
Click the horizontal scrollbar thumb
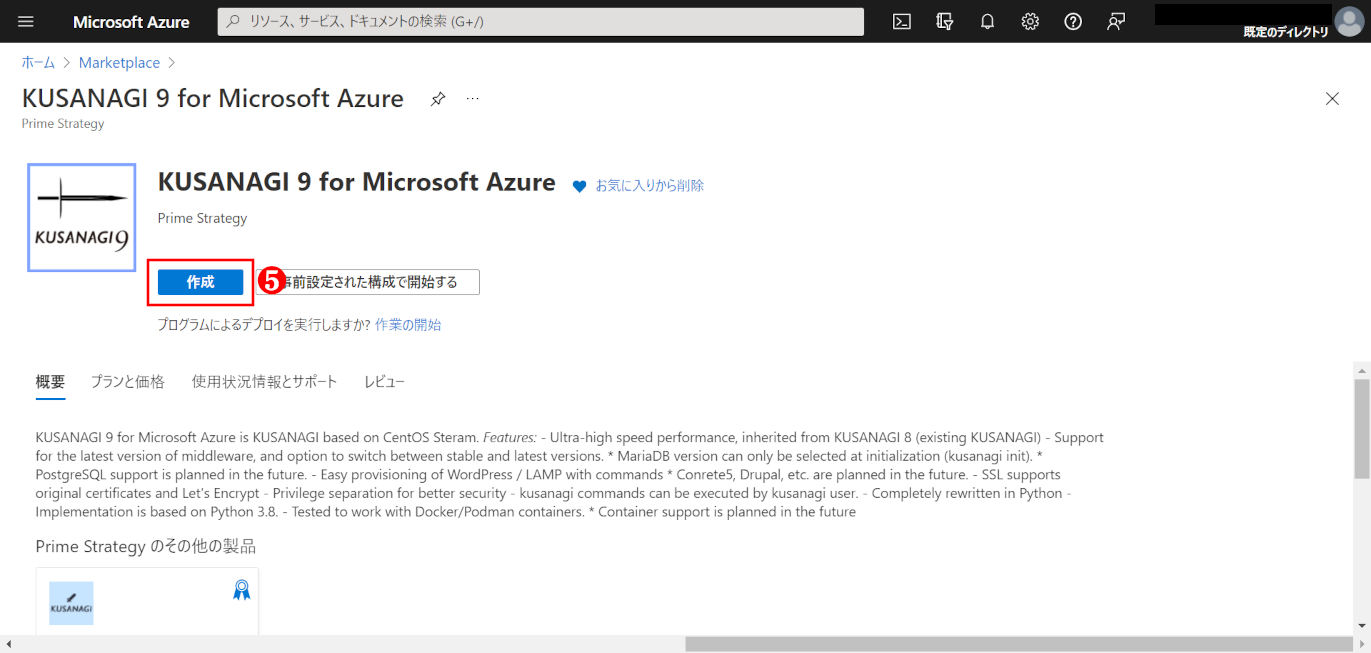[x=1017, y=644]
